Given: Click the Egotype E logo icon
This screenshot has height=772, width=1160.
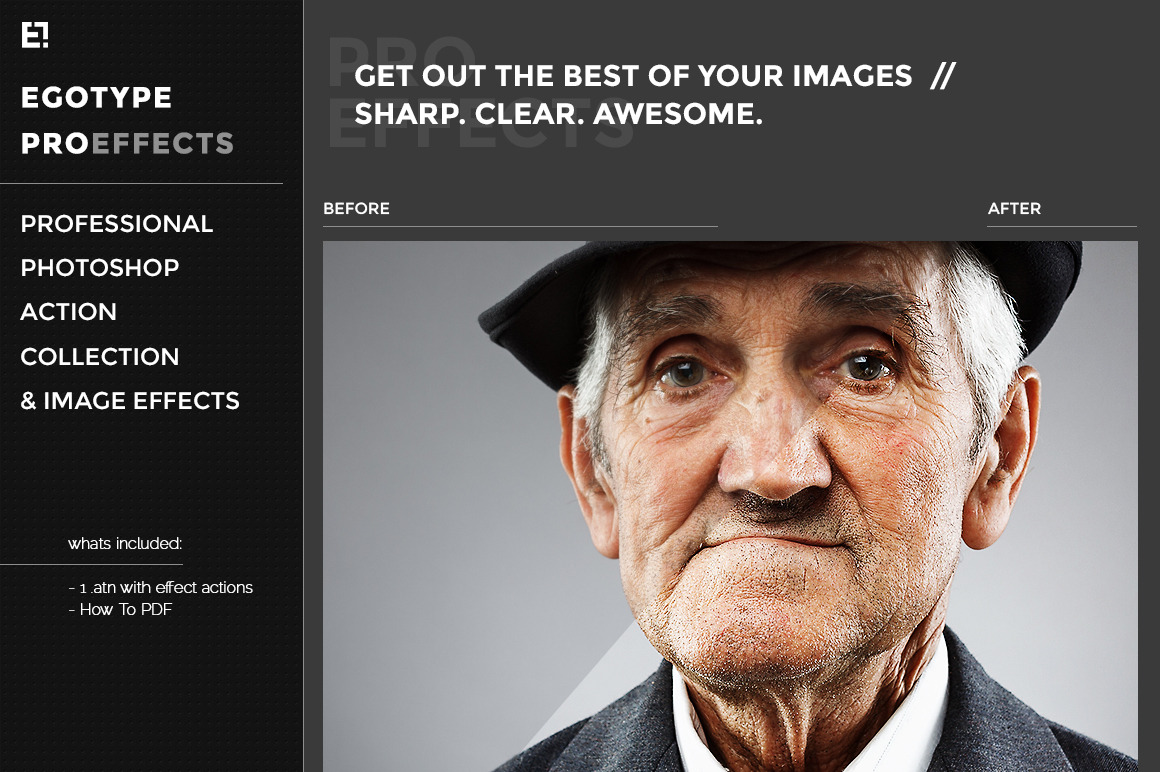Looking at the screenshot, I should coord(35,35).
